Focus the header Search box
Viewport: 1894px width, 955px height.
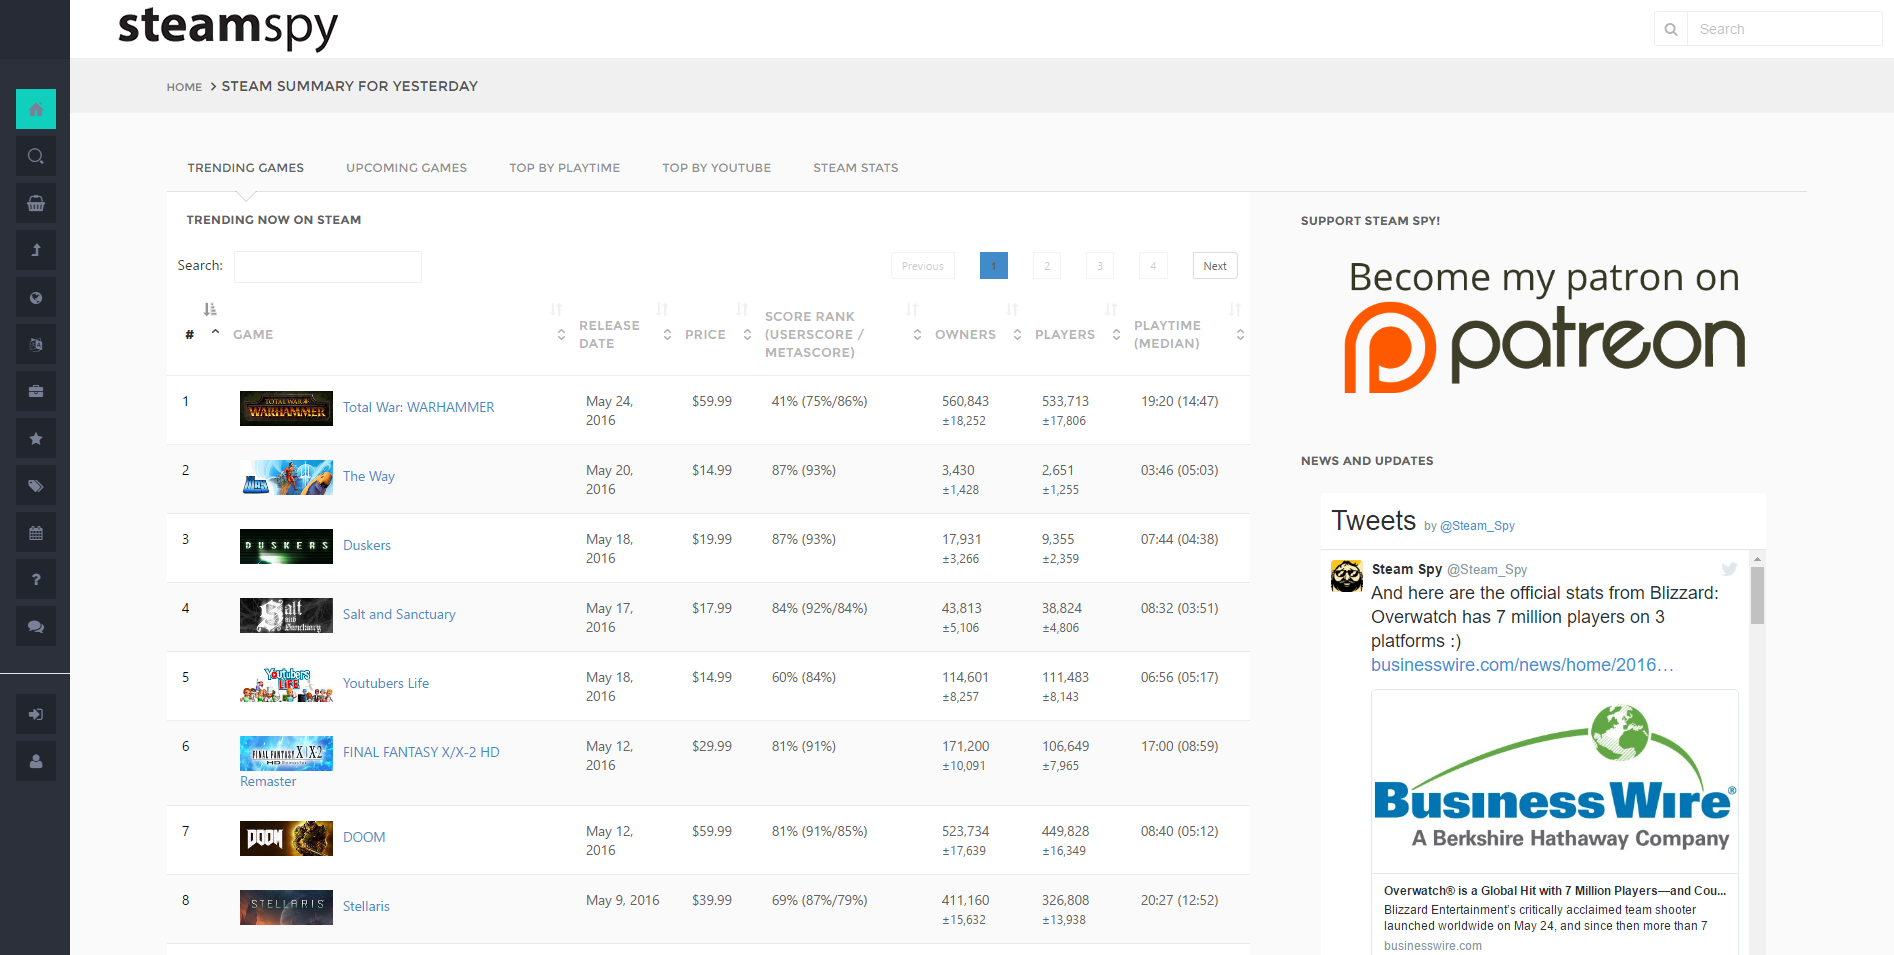(1785, 29)
